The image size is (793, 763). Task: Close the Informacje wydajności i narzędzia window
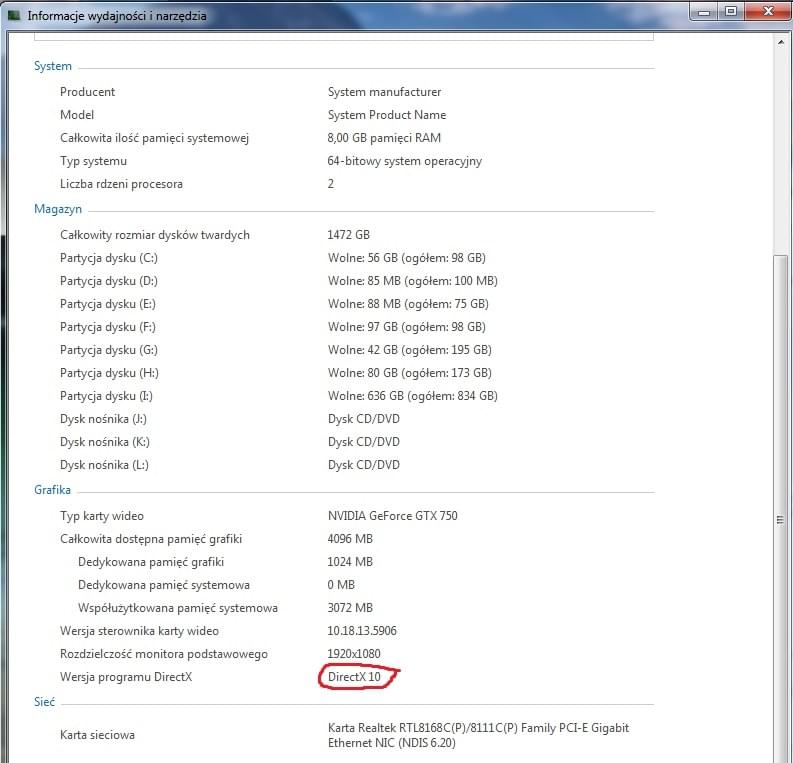(x=768, y=12)
